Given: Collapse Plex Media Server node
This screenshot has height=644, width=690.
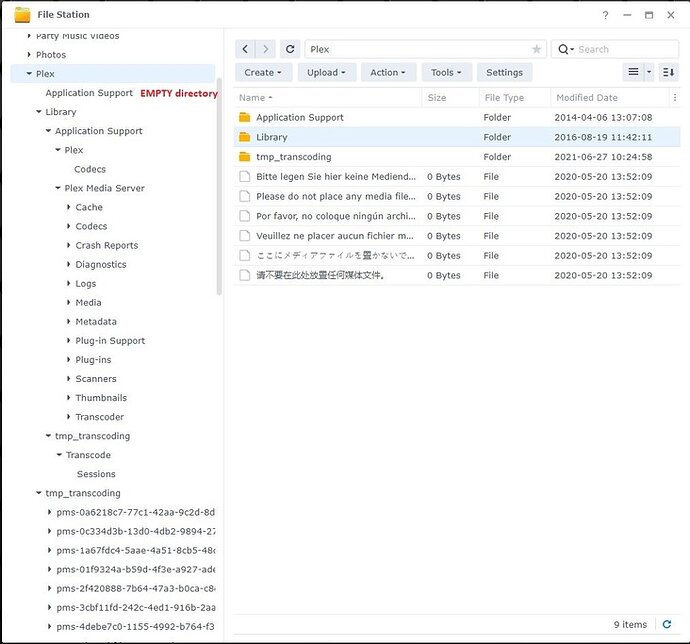Looking at the screenshot, I should tap(58, 188).
